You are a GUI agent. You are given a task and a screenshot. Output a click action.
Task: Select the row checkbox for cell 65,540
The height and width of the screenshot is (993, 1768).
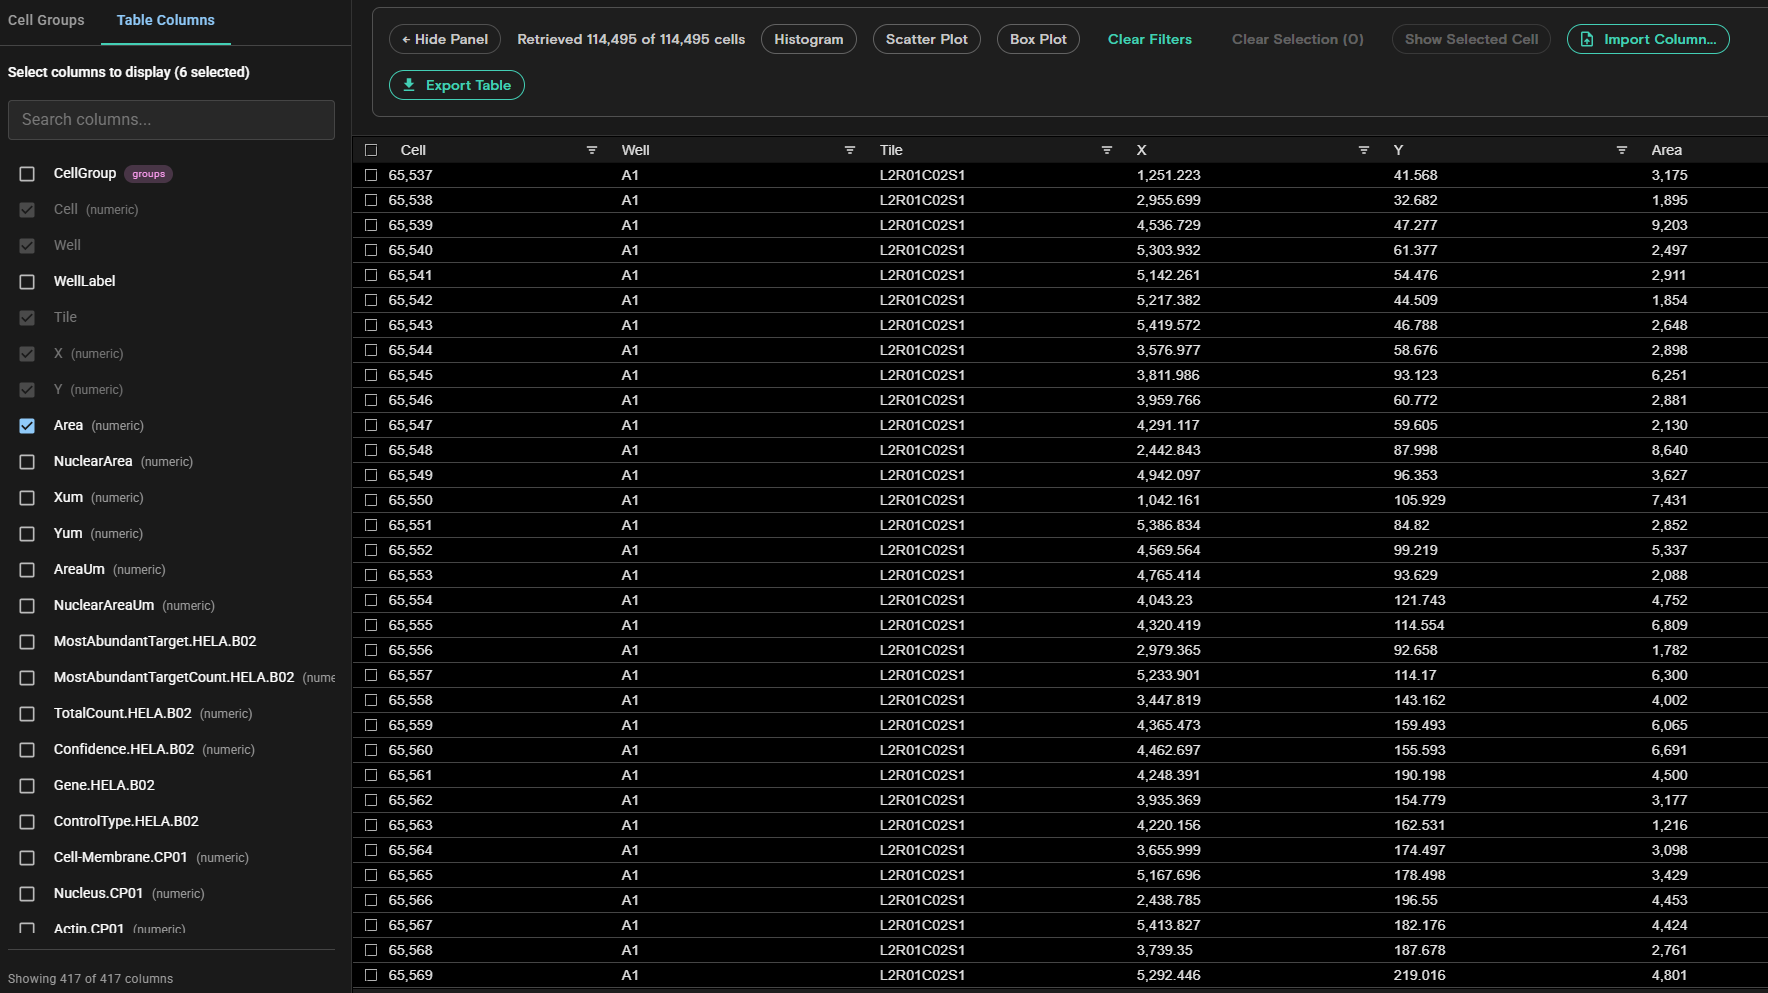pyautogui.click(x=371, y=250)
